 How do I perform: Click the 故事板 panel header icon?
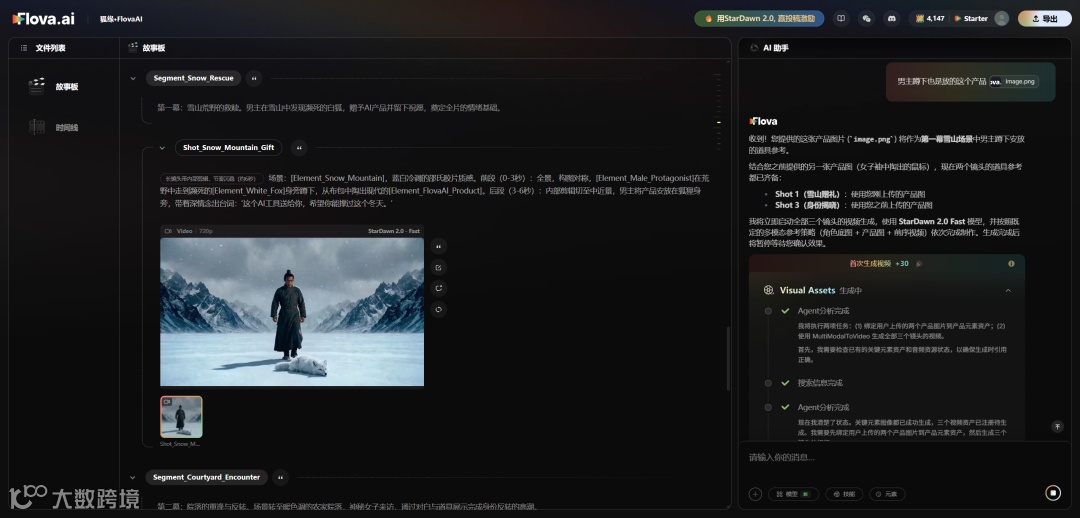[133, 48]
